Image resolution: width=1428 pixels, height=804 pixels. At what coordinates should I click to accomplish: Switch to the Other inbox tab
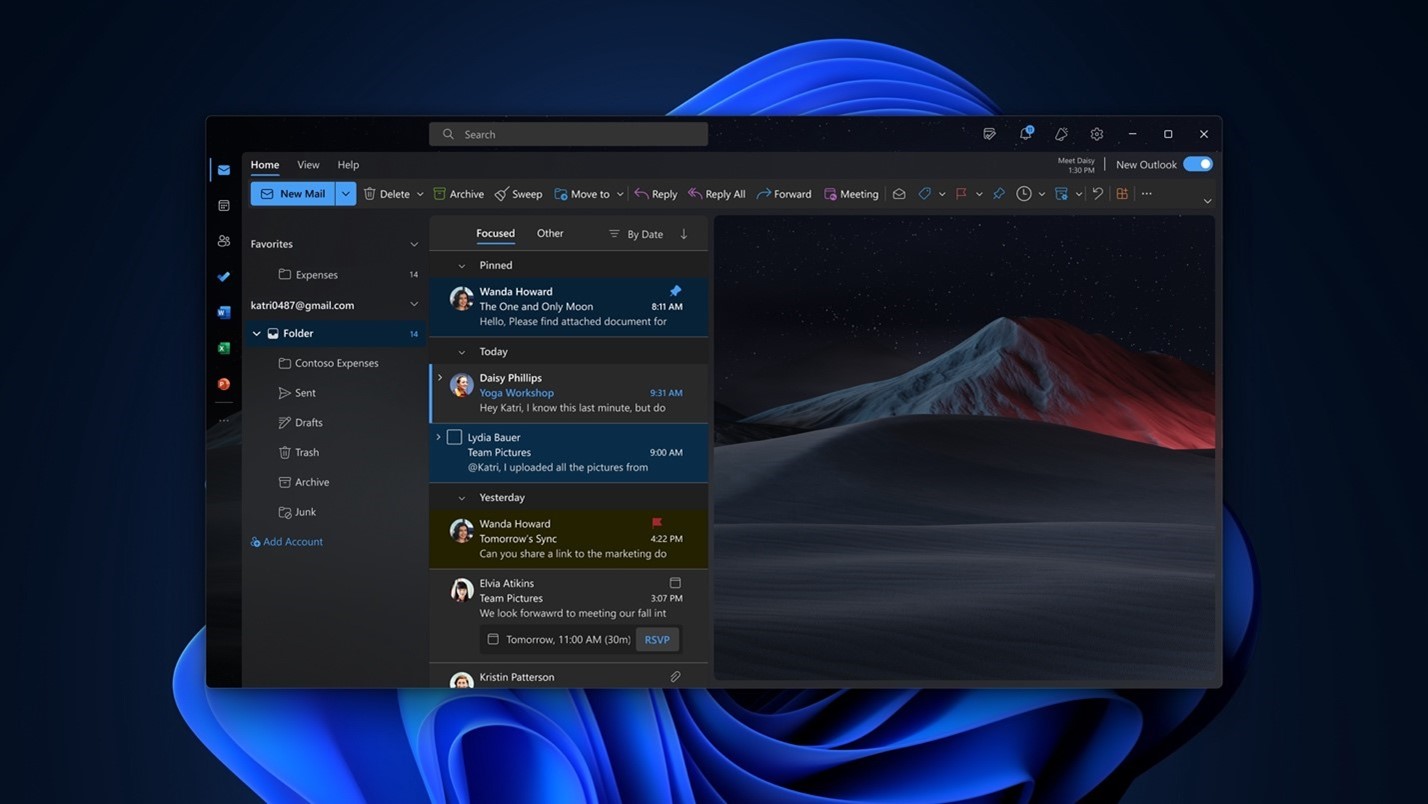[x=549, y=233]
